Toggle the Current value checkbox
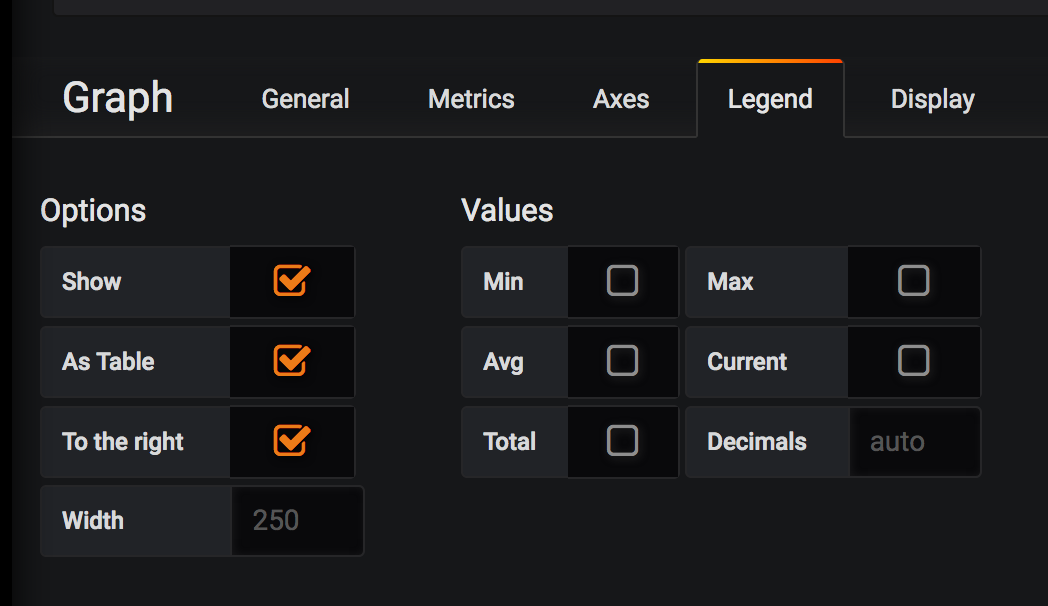This screenshot has width=1048, height=606. pos(913,362)
